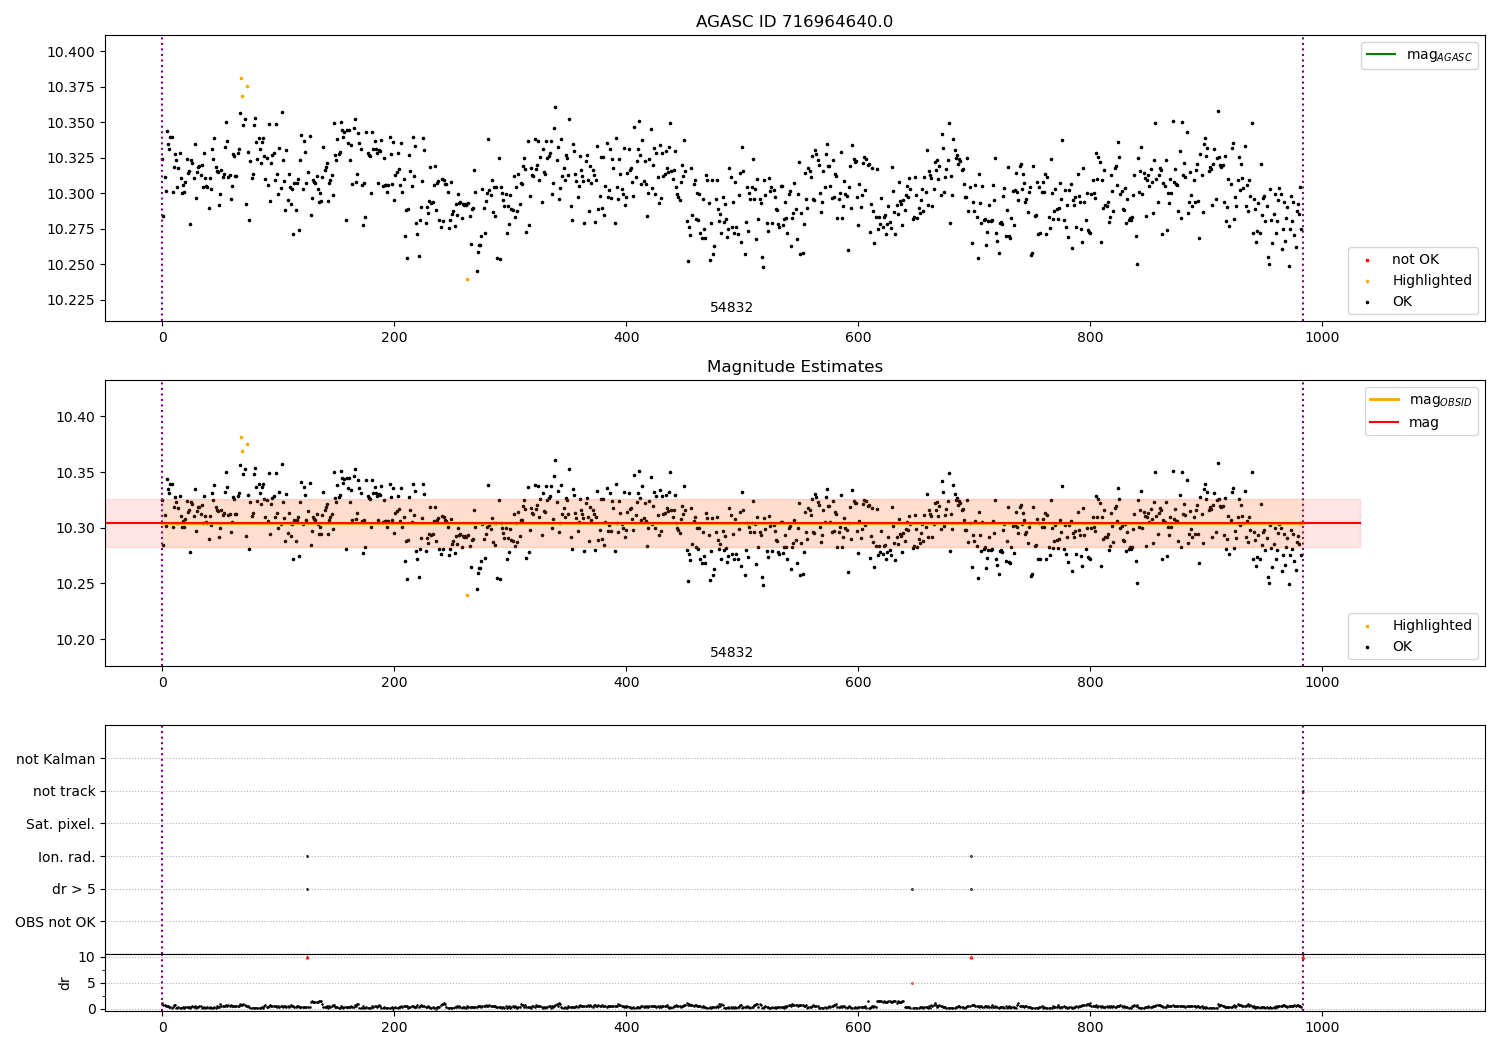Click the '10.35' tick on Magnitude Estimates axis
This screenshot has width=1500, height=1050.
tap(75, 473)
